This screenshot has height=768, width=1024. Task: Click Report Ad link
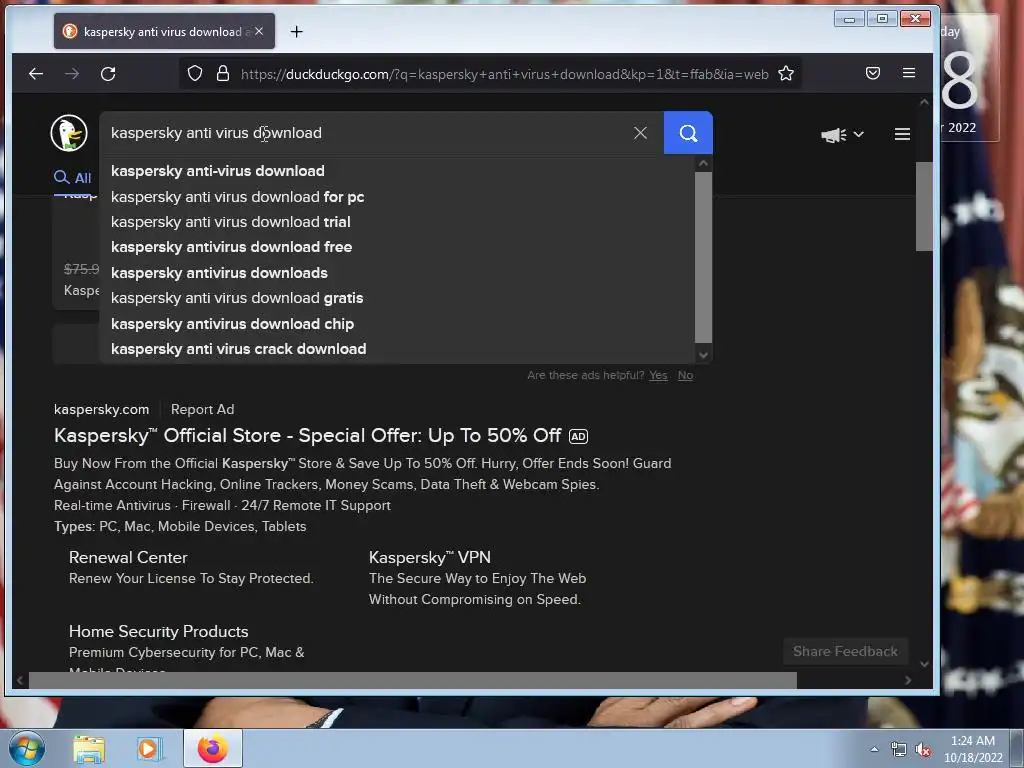[202, 409]
